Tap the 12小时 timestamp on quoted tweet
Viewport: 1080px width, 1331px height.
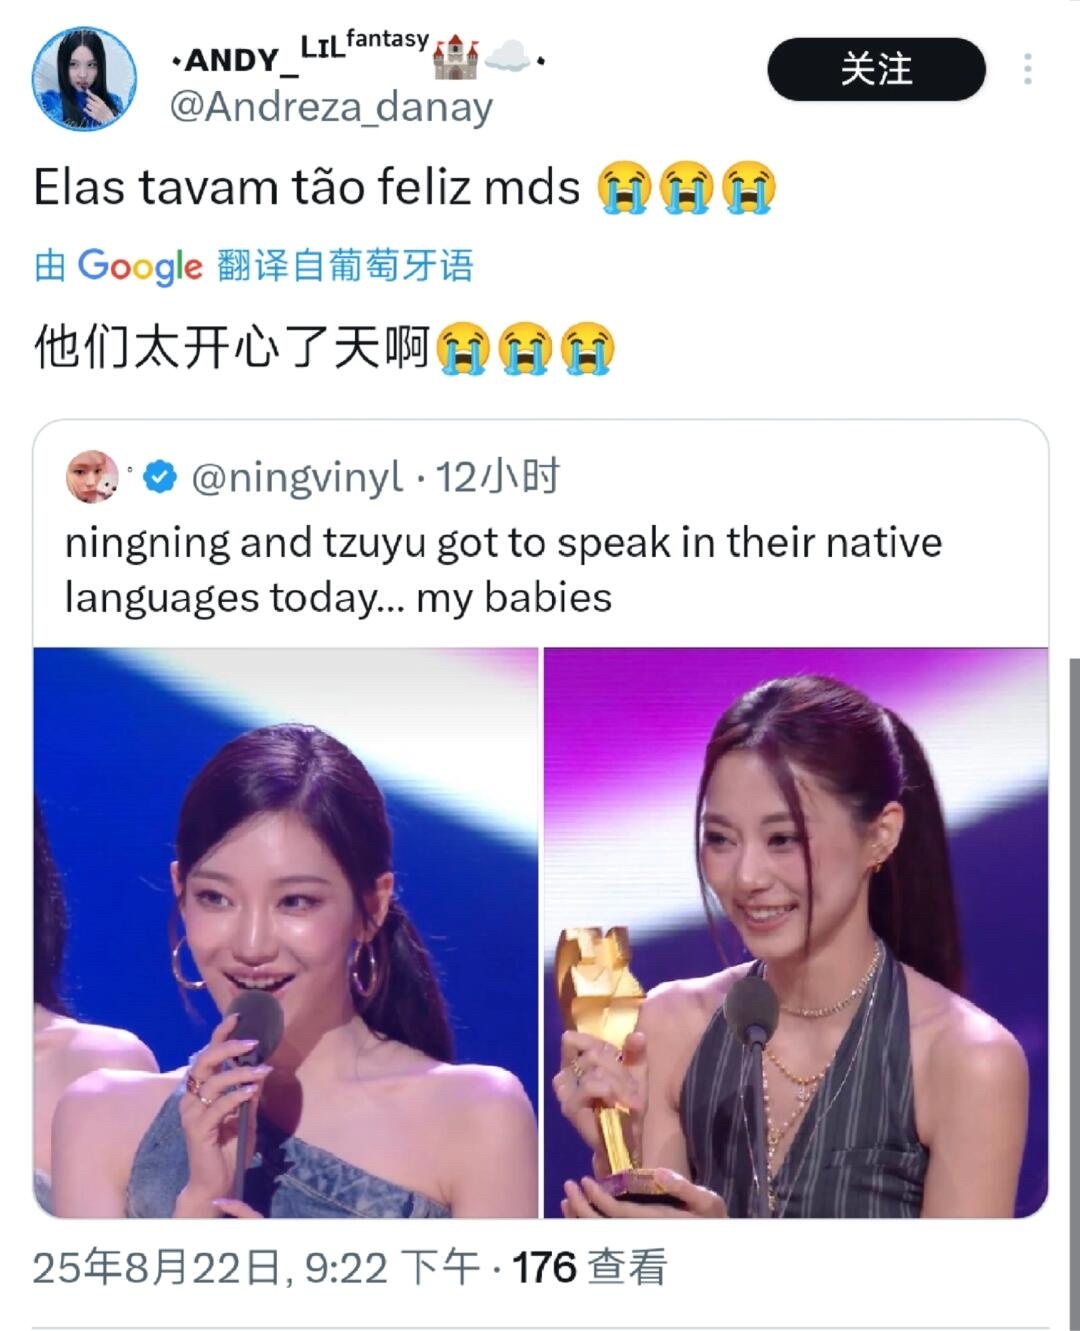(x=497, y=477)
